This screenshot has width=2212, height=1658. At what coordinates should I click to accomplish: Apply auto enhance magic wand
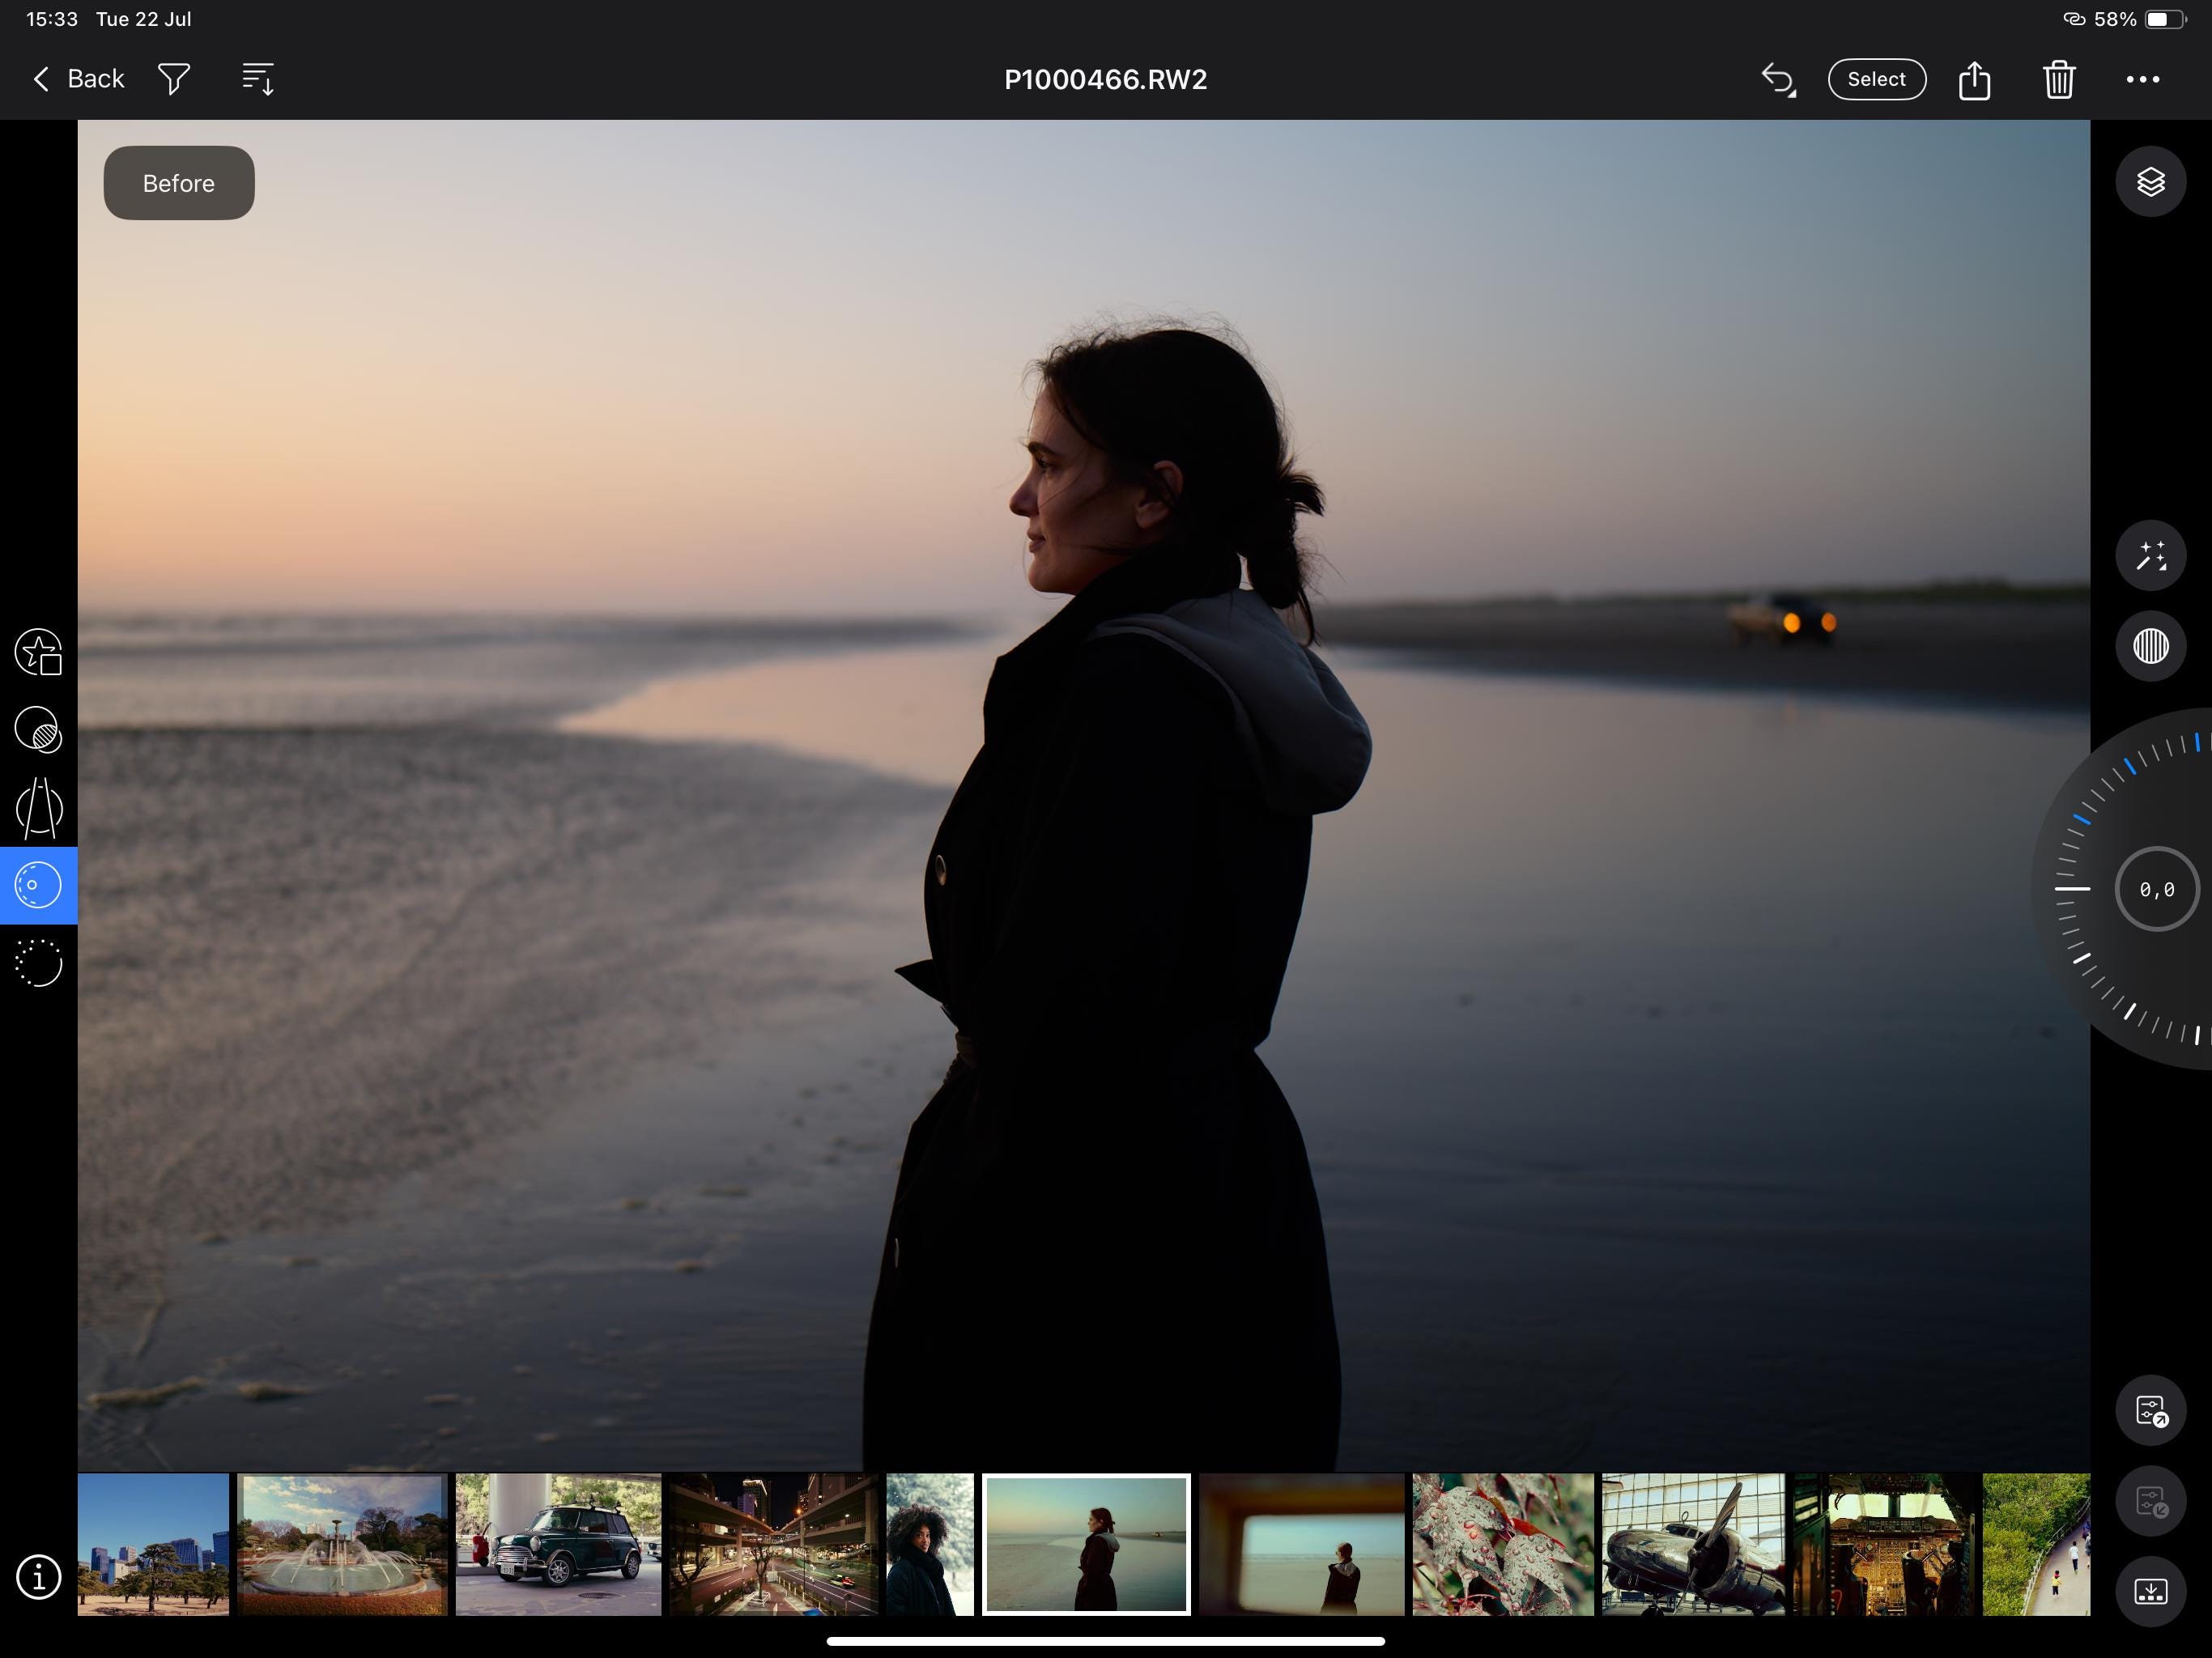click(x=2150, y=556)
